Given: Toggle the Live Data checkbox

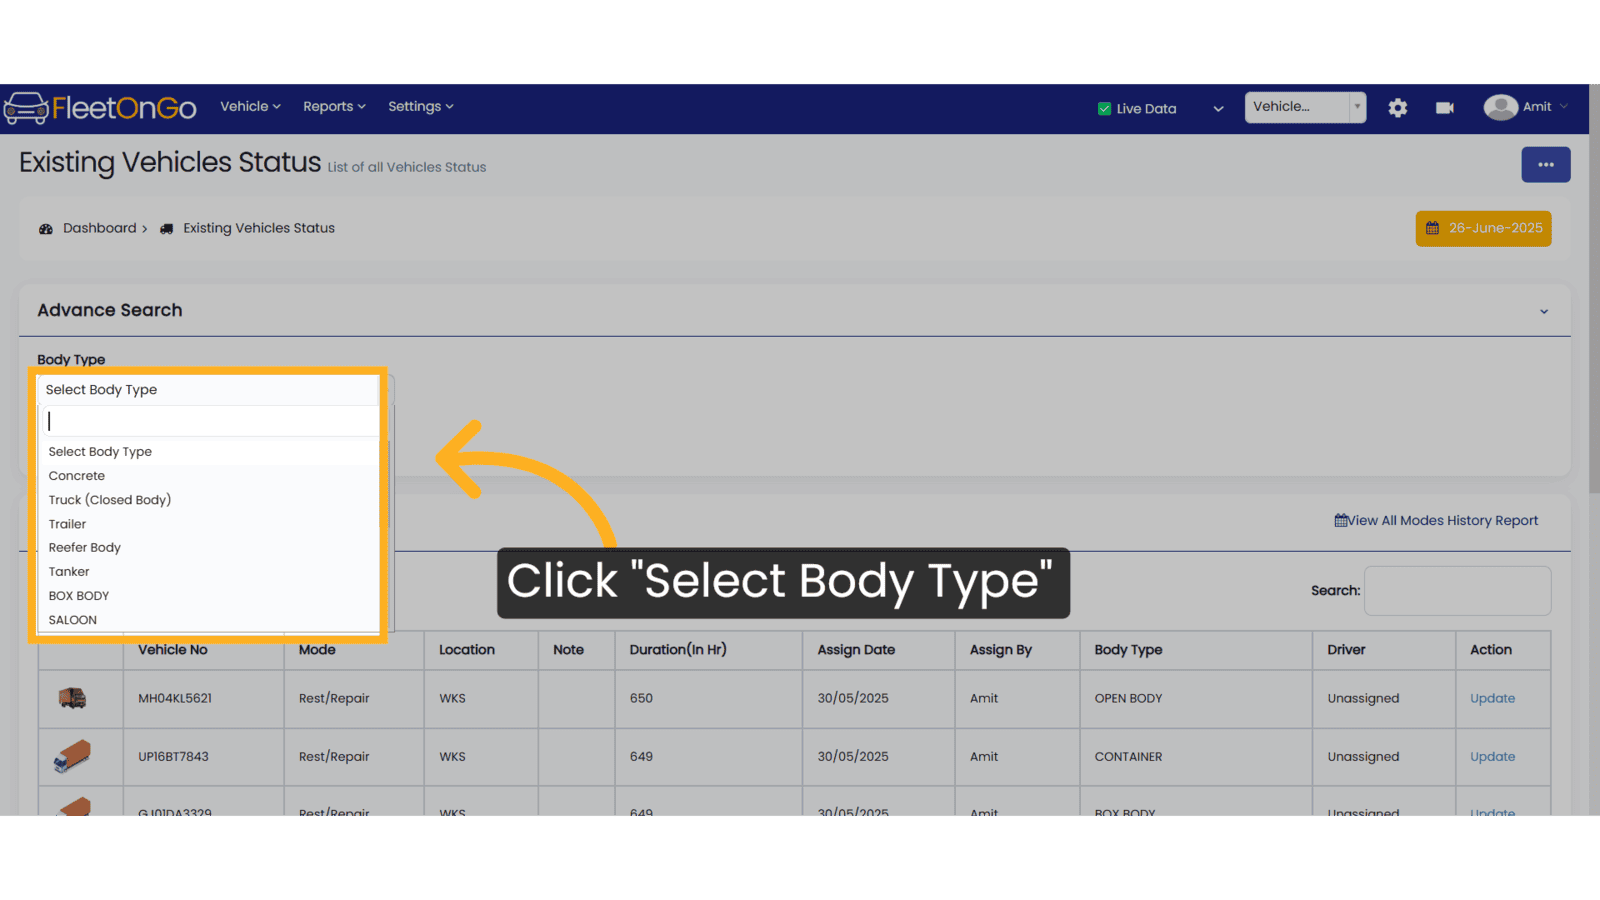Looking at the screenshot, I should click(x=1104, y=109).
